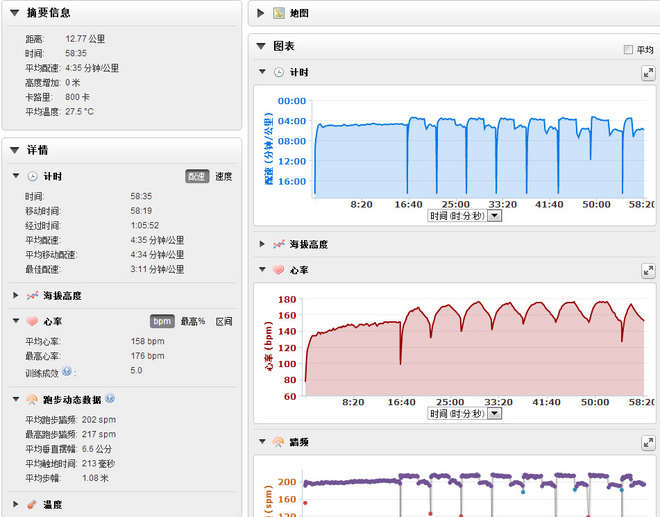The height and width of the screenshot is (517, 660).
Task: Expand the 海拔高度 chart section
Action: click(262, 244)
